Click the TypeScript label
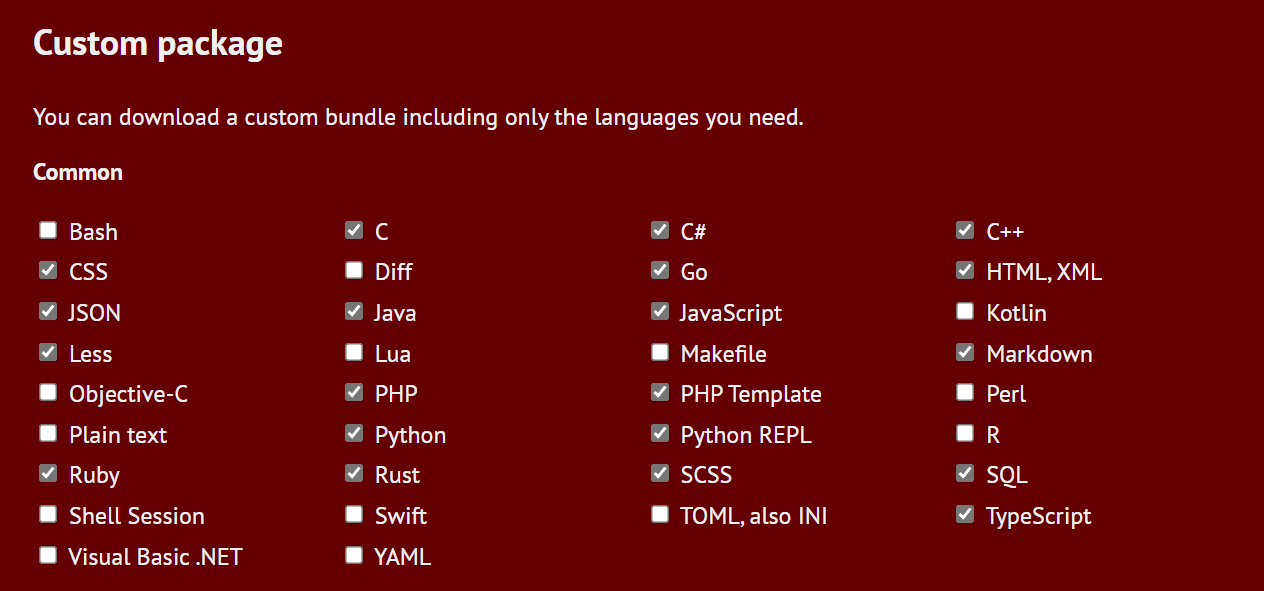 coord(1038,516)
